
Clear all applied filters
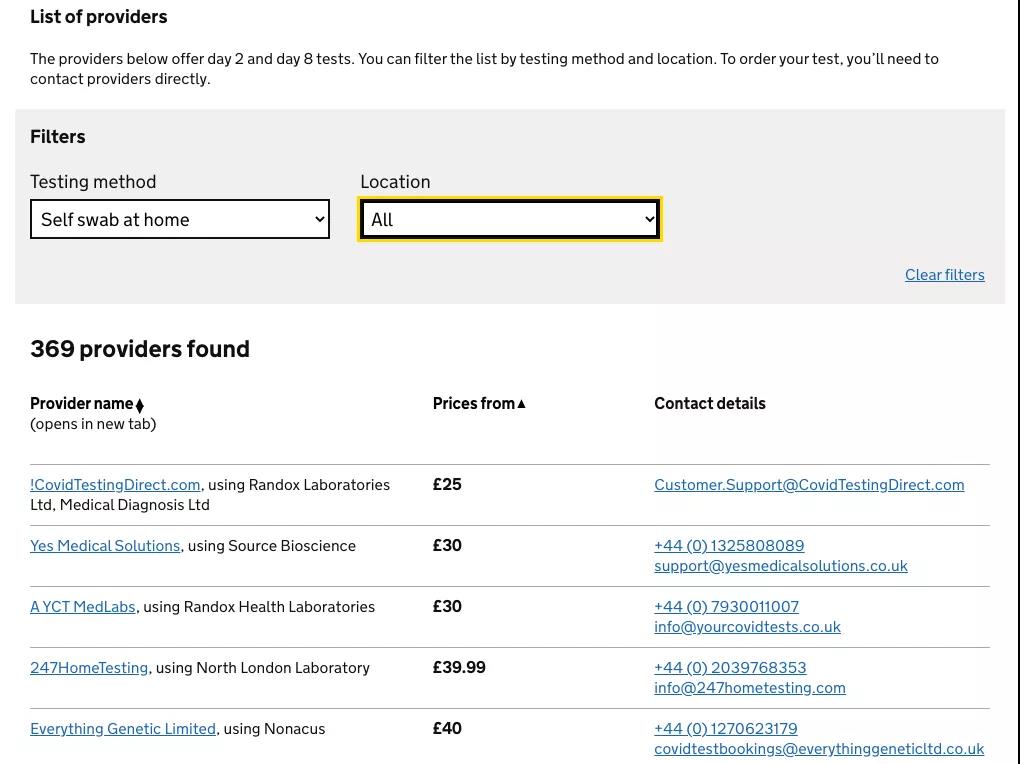(945, 275)
